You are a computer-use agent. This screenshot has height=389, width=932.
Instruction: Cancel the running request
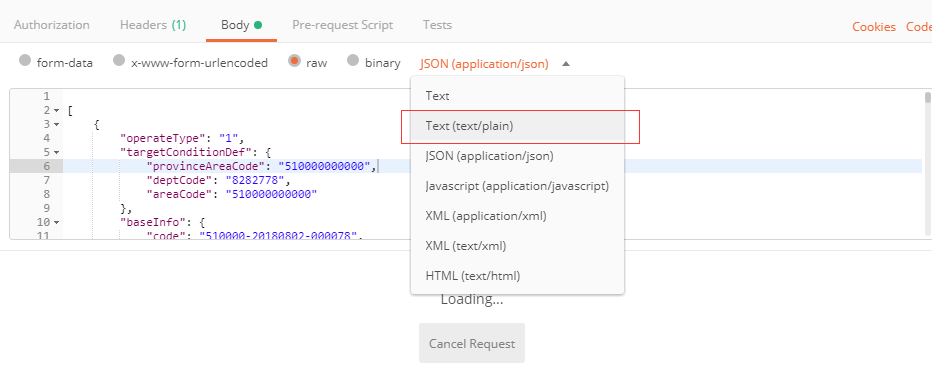(472, 343)
